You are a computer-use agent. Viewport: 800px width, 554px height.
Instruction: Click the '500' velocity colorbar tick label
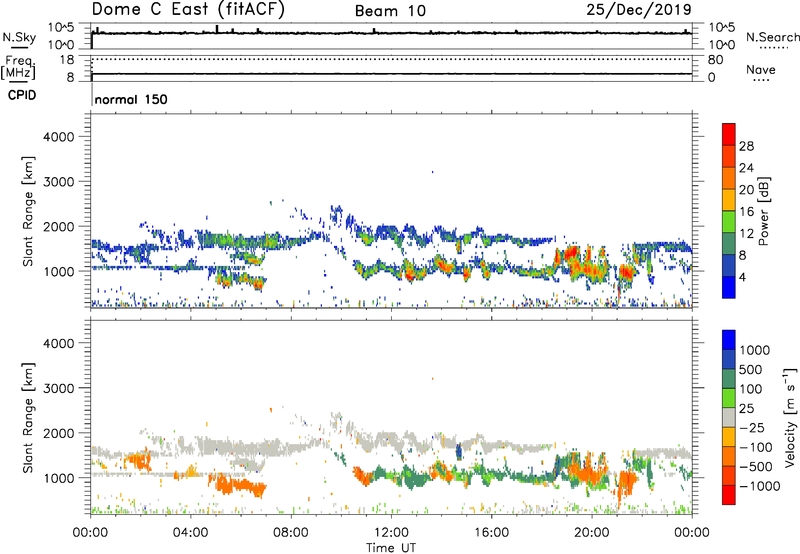point(750,369)
